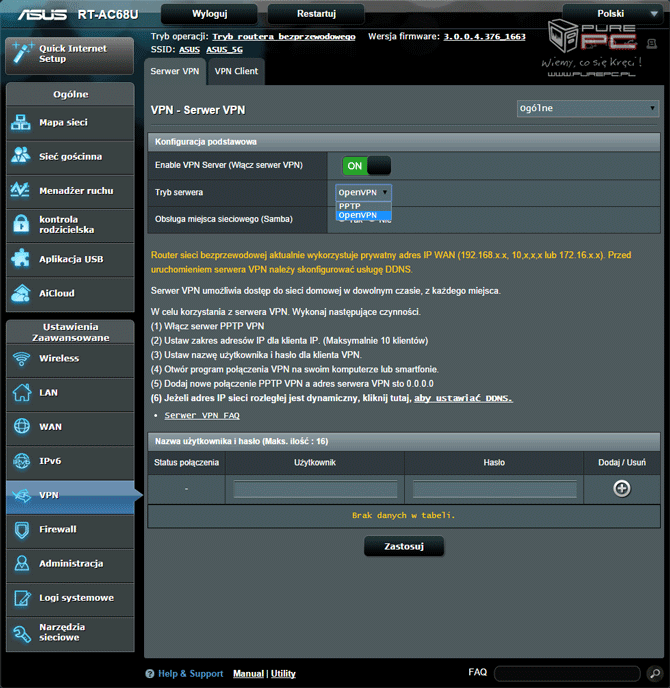Click the LAN house icon
The image size is (670, 688).
coord(21,392)
